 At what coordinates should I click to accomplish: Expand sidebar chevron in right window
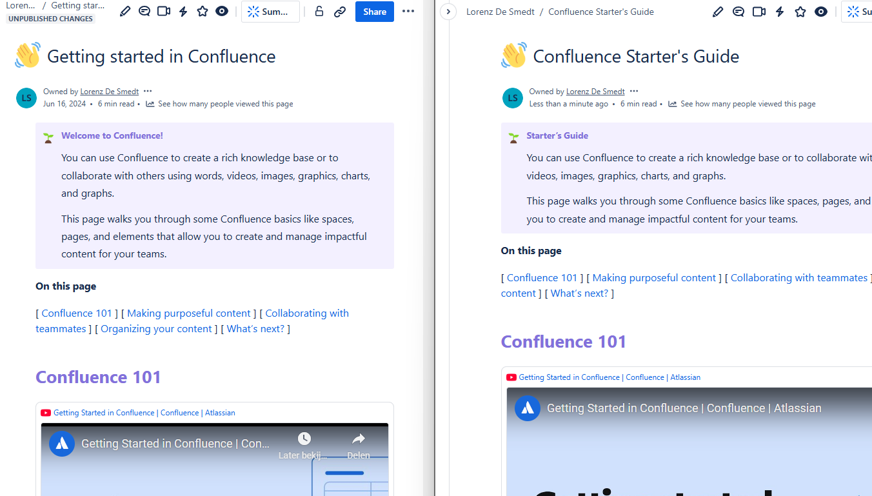pyautogui.click(x=448, y=12)
